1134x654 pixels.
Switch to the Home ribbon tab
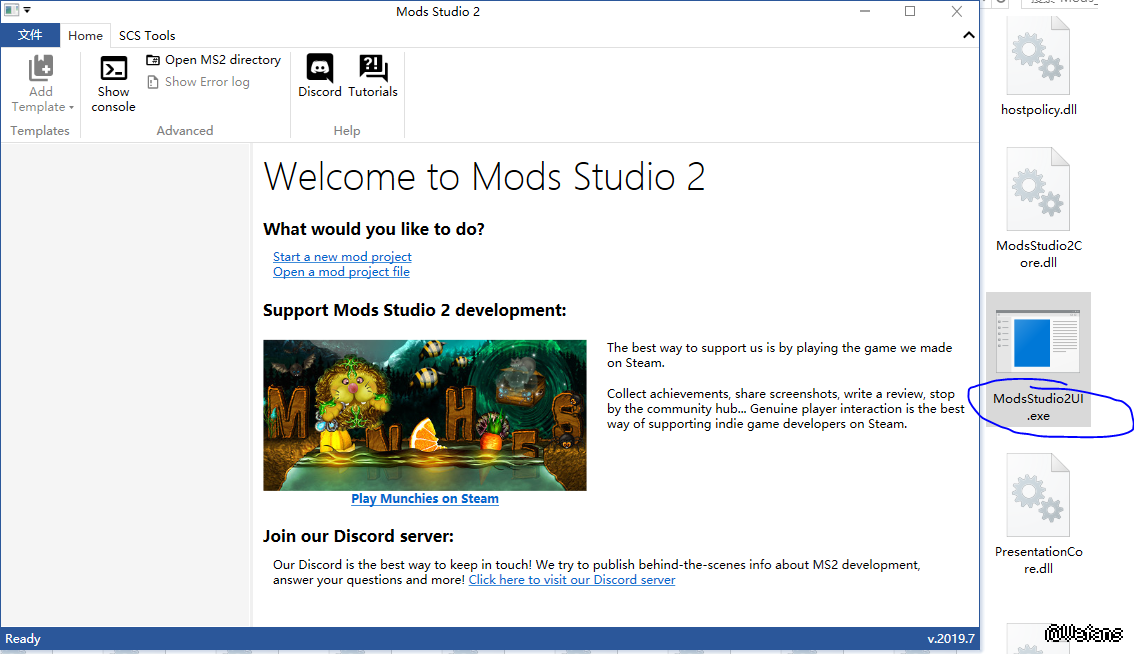(85, 35)
